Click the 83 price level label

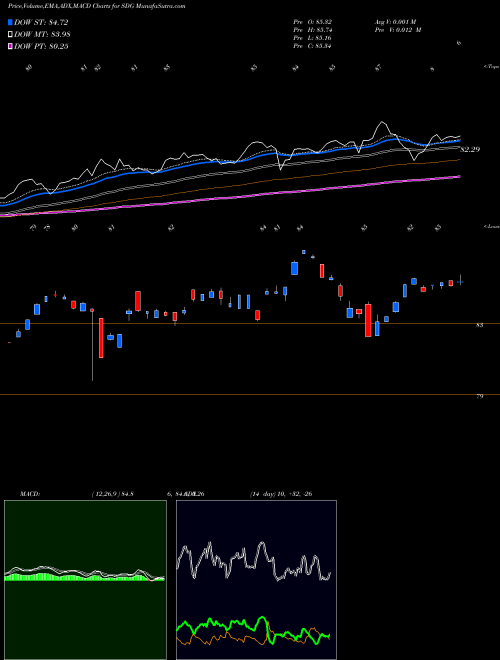click(x=479, y=325)
